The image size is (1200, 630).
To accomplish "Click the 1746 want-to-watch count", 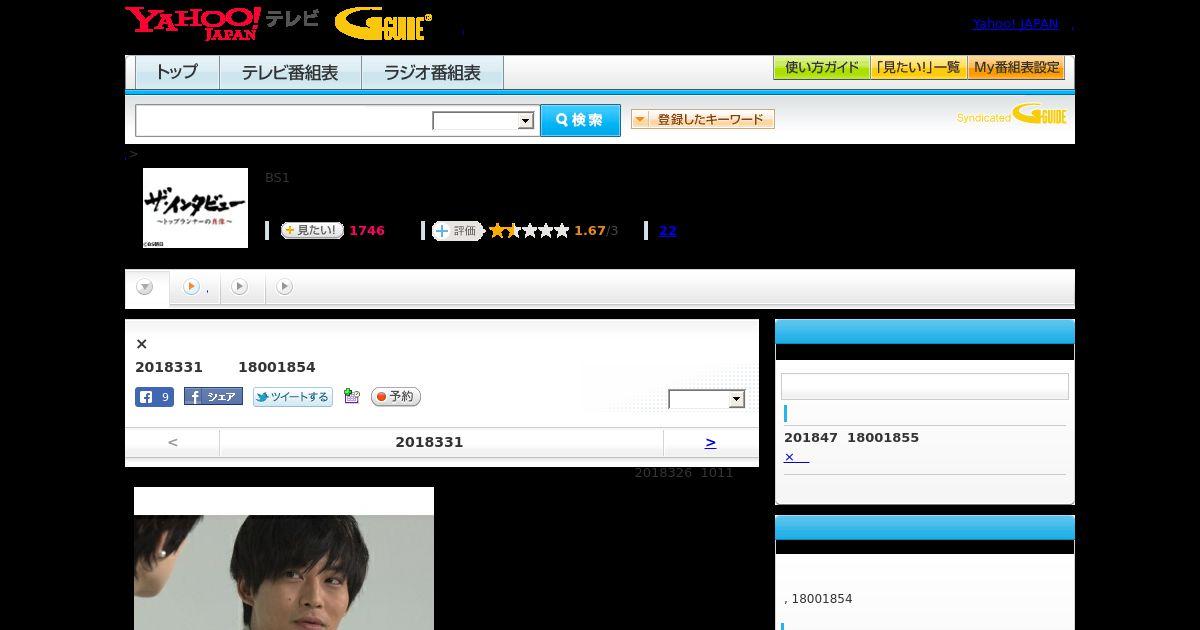I will tap(367, 231).
